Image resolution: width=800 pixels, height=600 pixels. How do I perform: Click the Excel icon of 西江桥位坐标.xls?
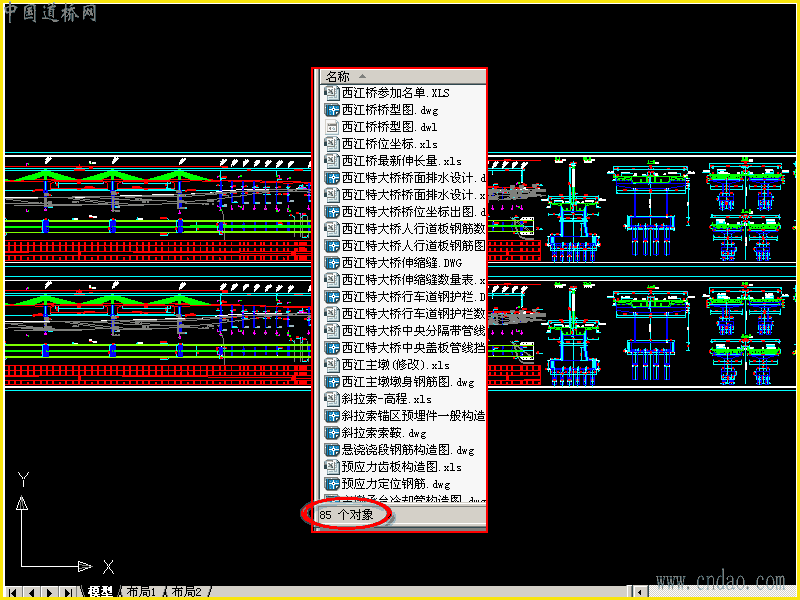[x=332, y=144]
